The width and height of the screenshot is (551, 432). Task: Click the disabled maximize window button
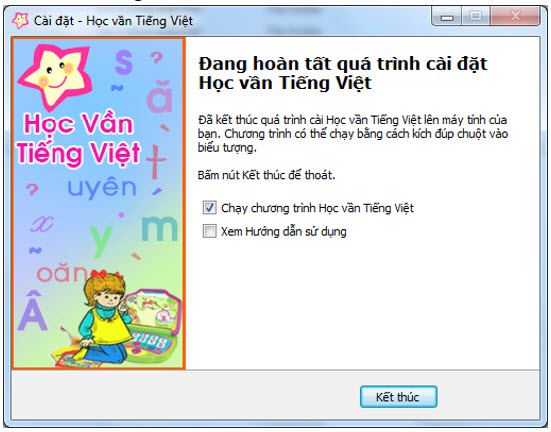pyautogui.click(x=476, y=17)
